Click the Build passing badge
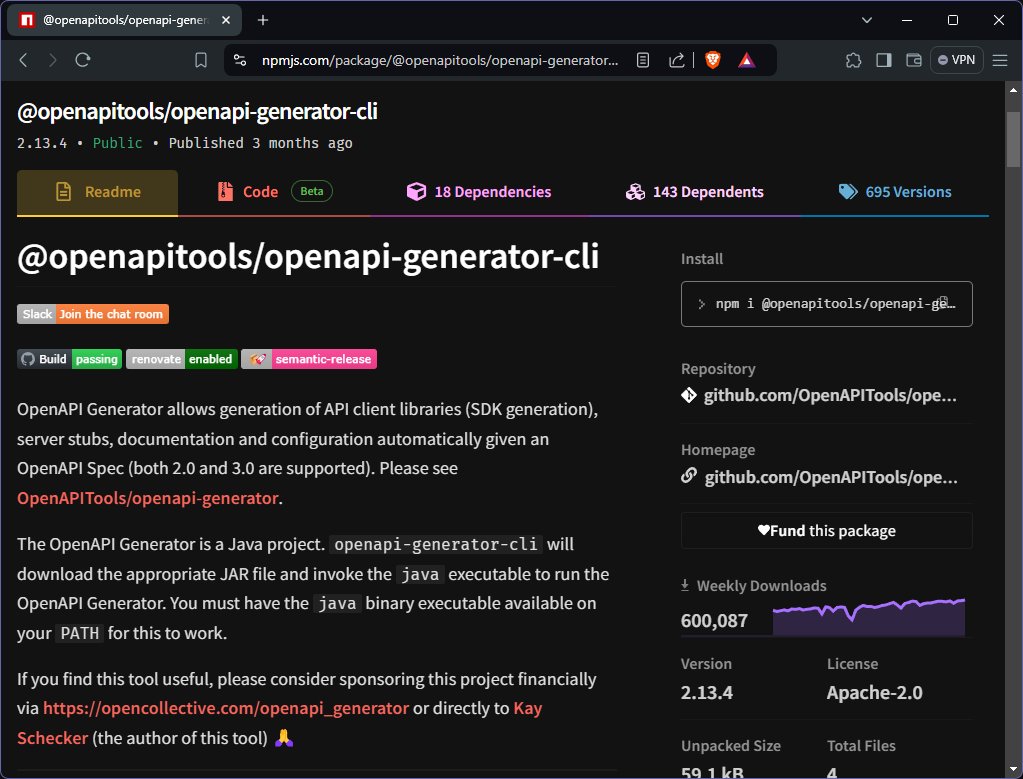This screenshot has width=1023, height=779. click(69, 359)
